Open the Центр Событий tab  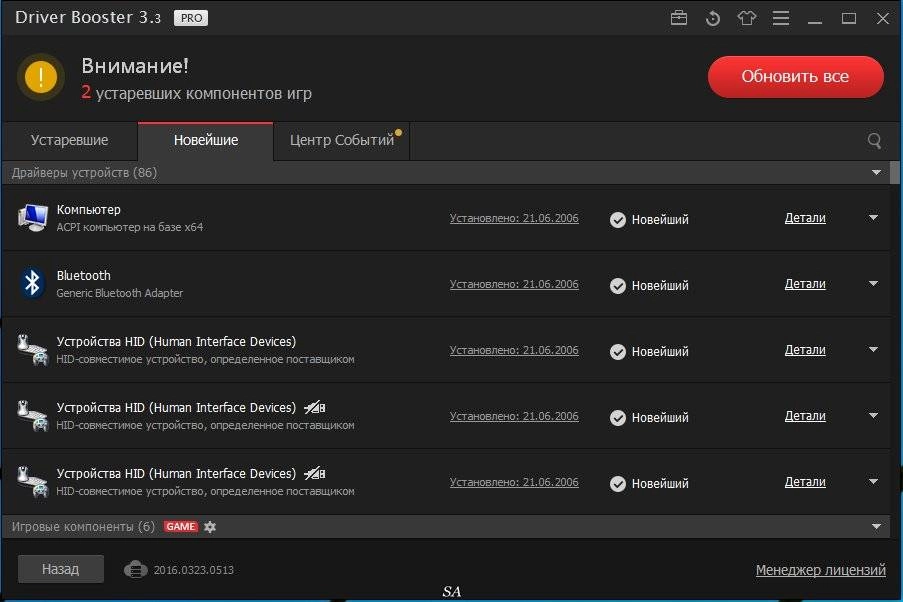342,141
